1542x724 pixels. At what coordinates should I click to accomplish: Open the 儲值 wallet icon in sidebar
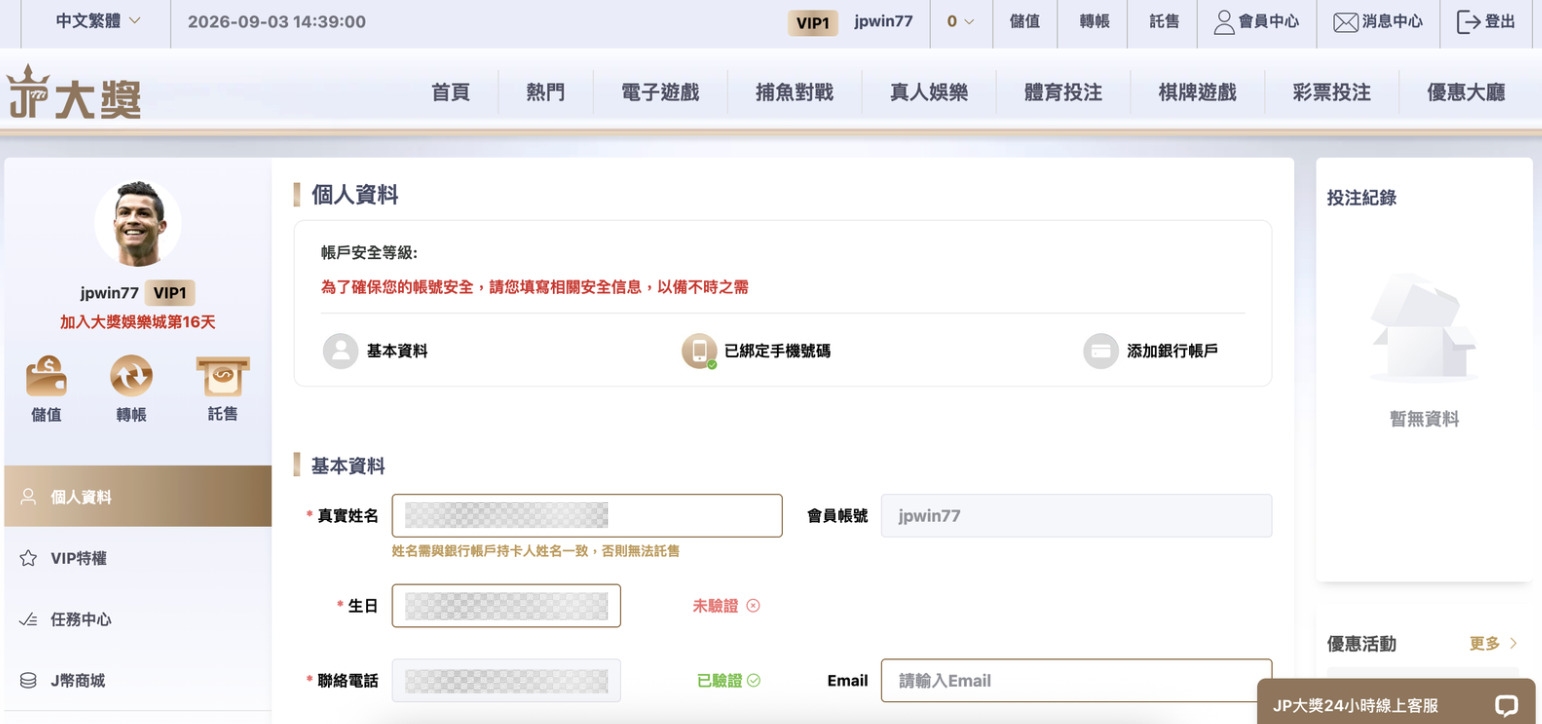point(46,377)
